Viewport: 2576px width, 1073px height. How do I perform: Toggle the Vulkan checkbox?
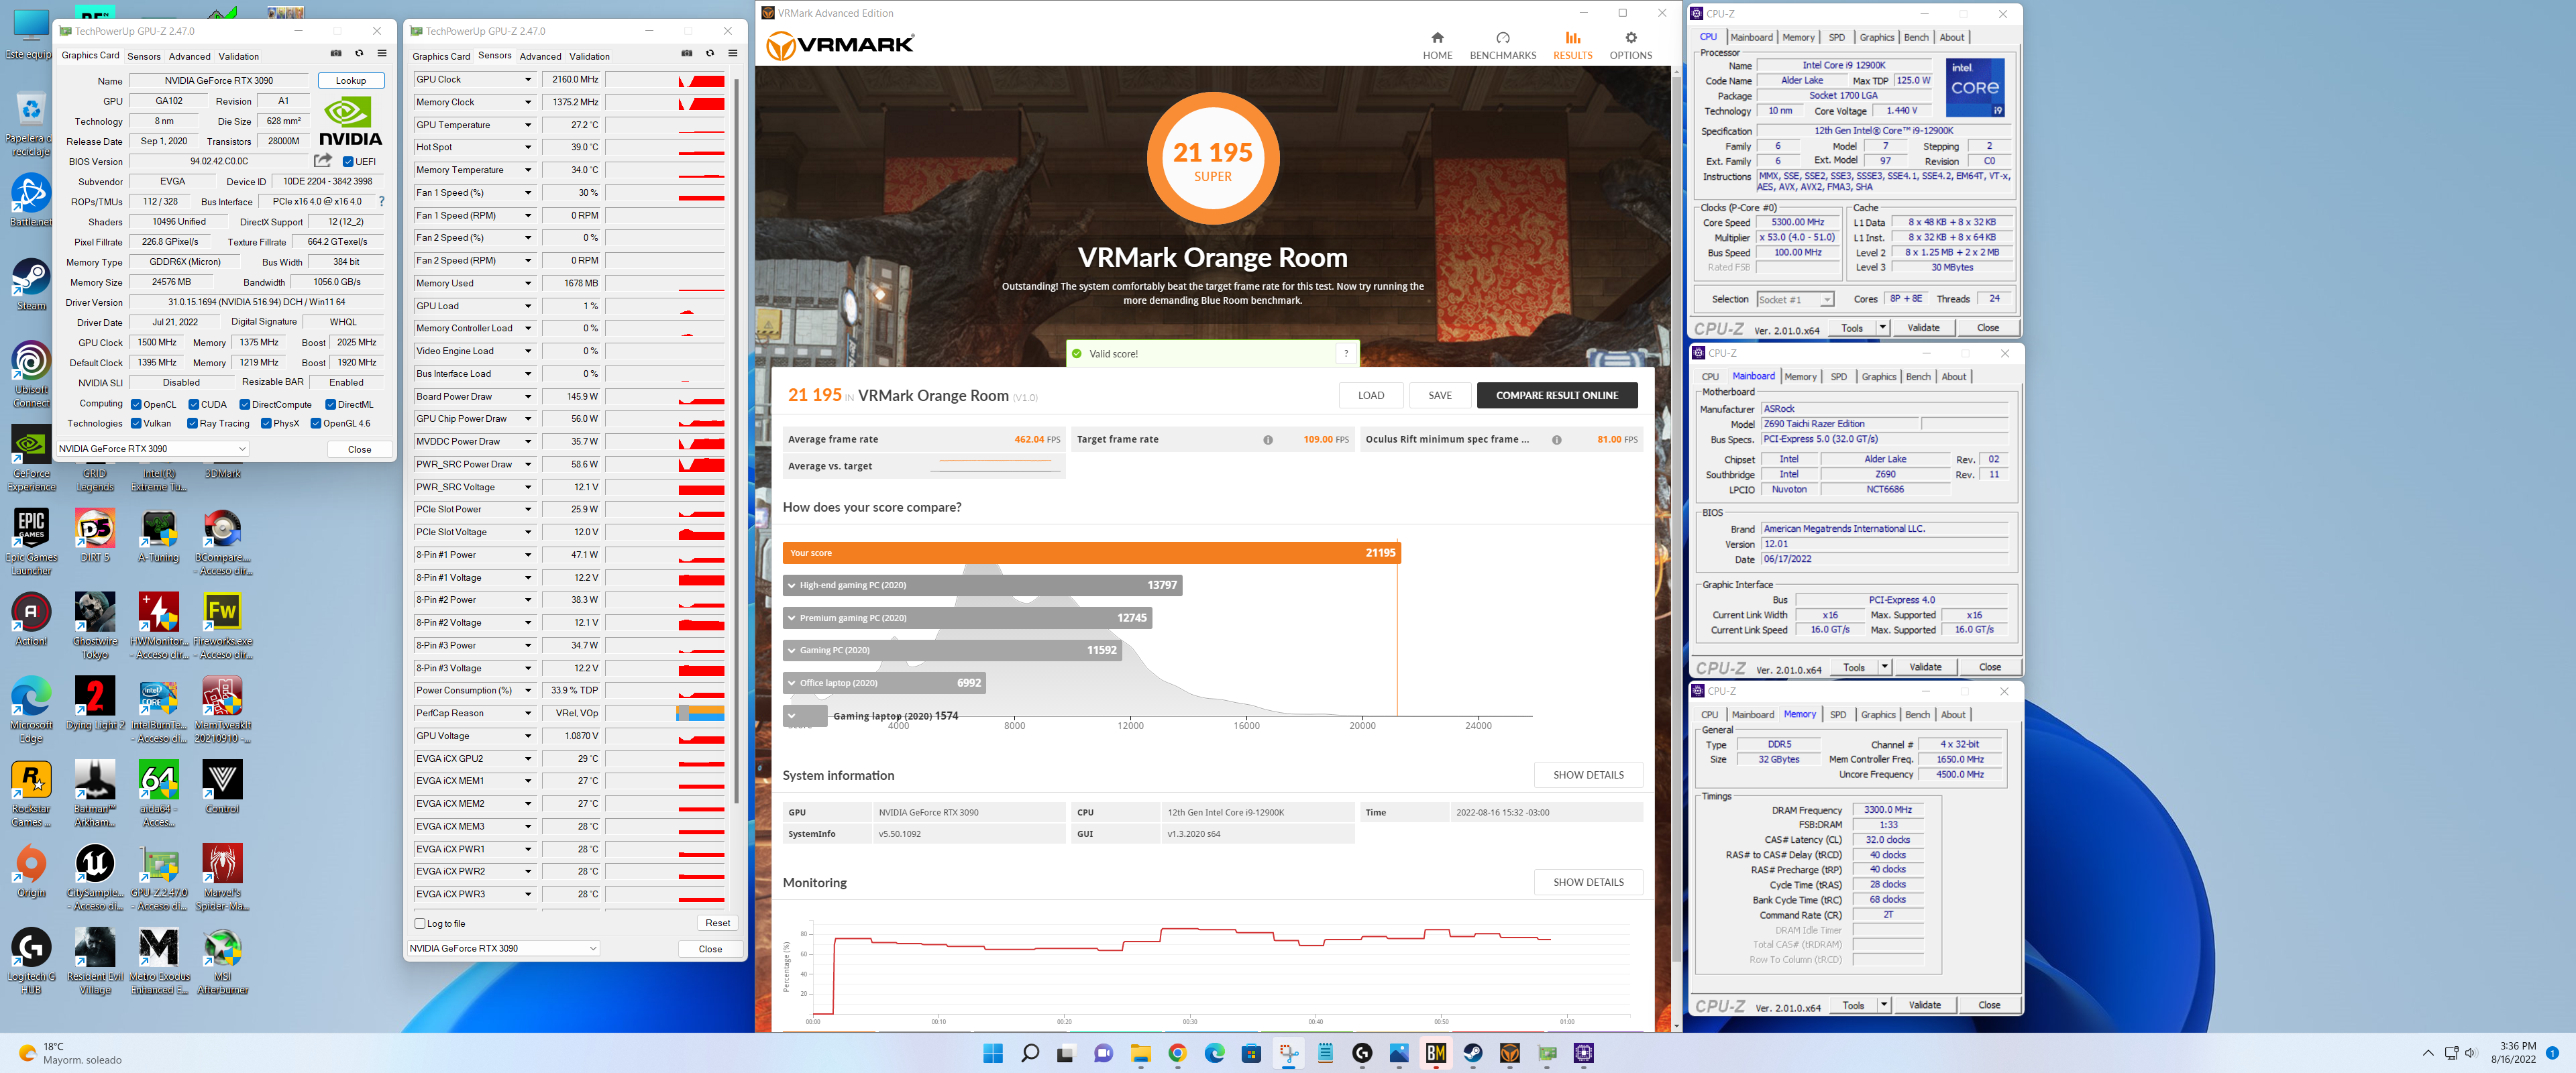coord(136,423)
